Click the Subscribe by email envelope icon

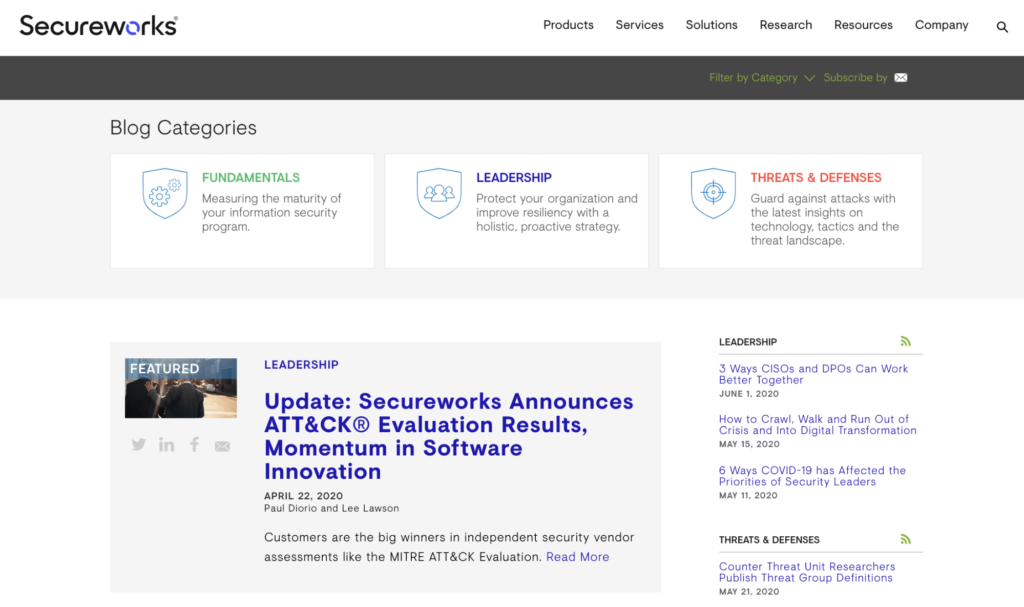[901, 78]
